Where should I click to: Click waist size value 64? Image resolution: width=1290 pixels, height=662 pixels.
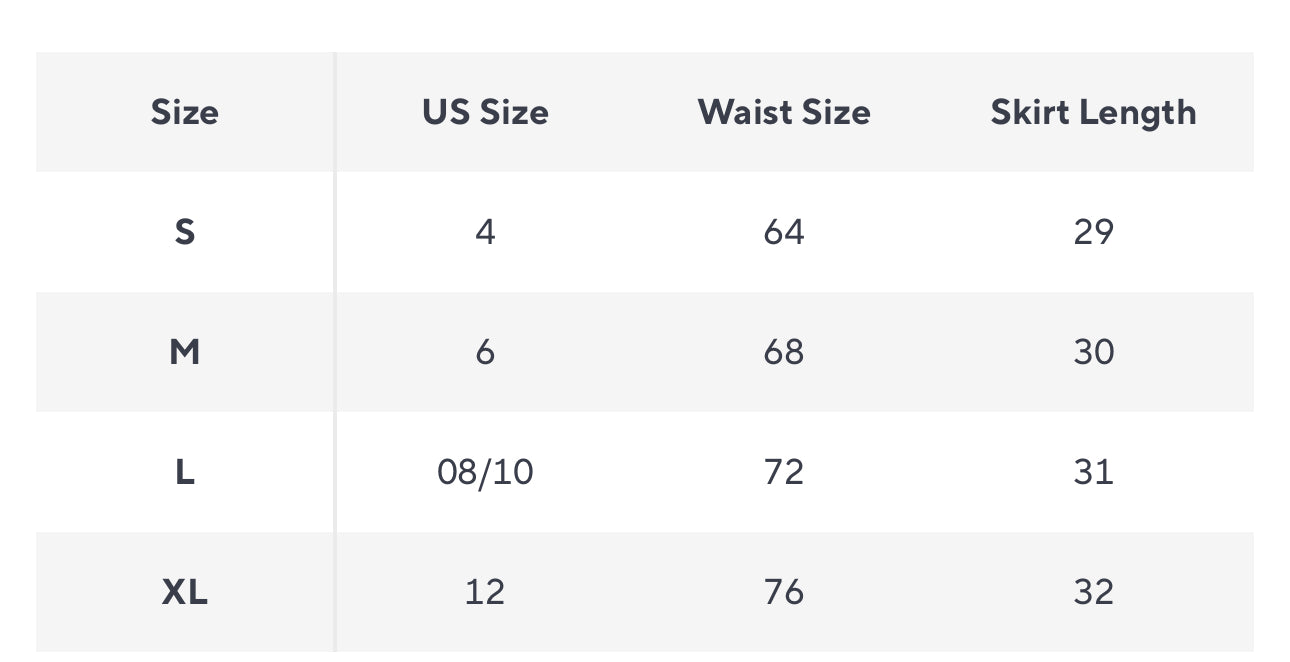784,232
